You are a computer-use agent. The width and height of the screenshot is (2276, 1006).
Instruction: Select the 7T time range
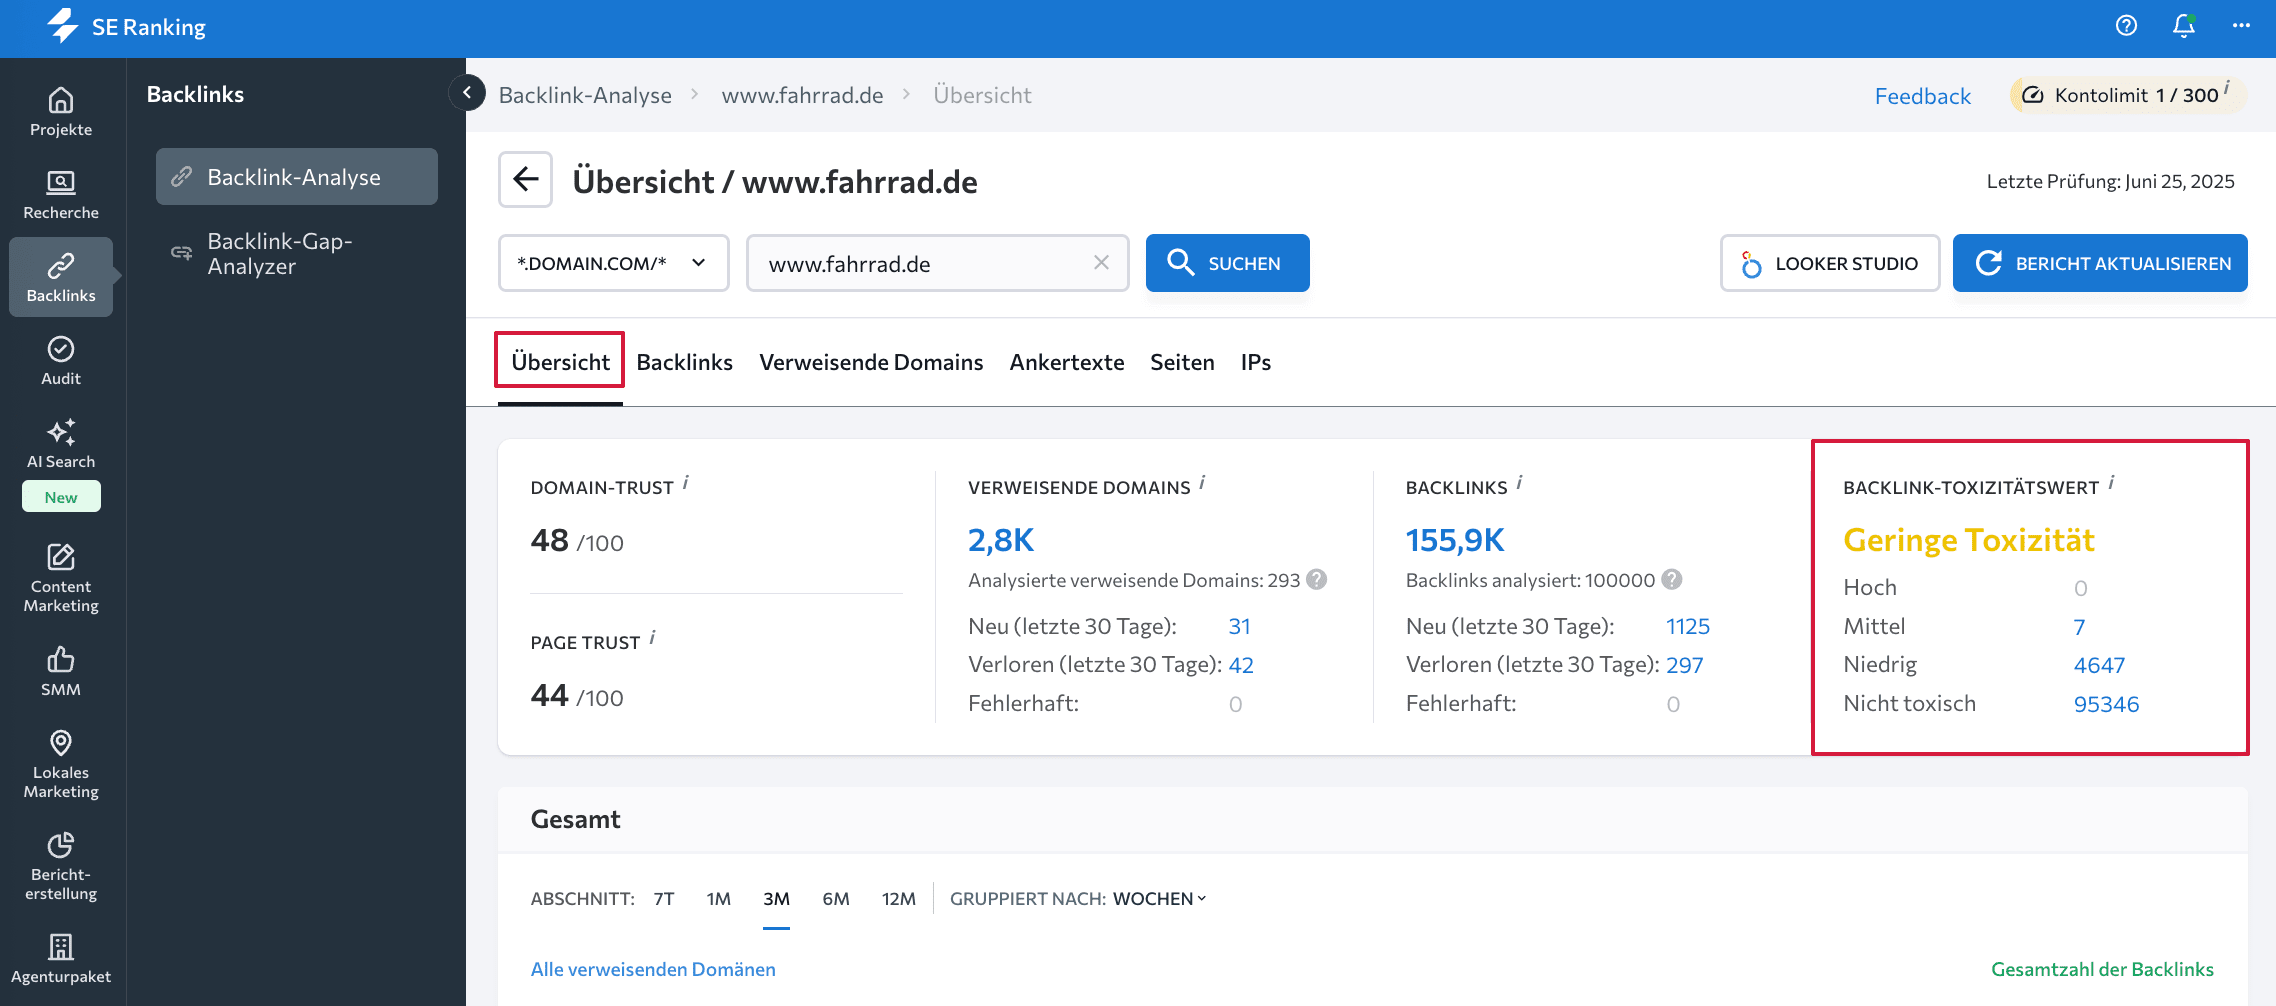[x=664, y=898]
